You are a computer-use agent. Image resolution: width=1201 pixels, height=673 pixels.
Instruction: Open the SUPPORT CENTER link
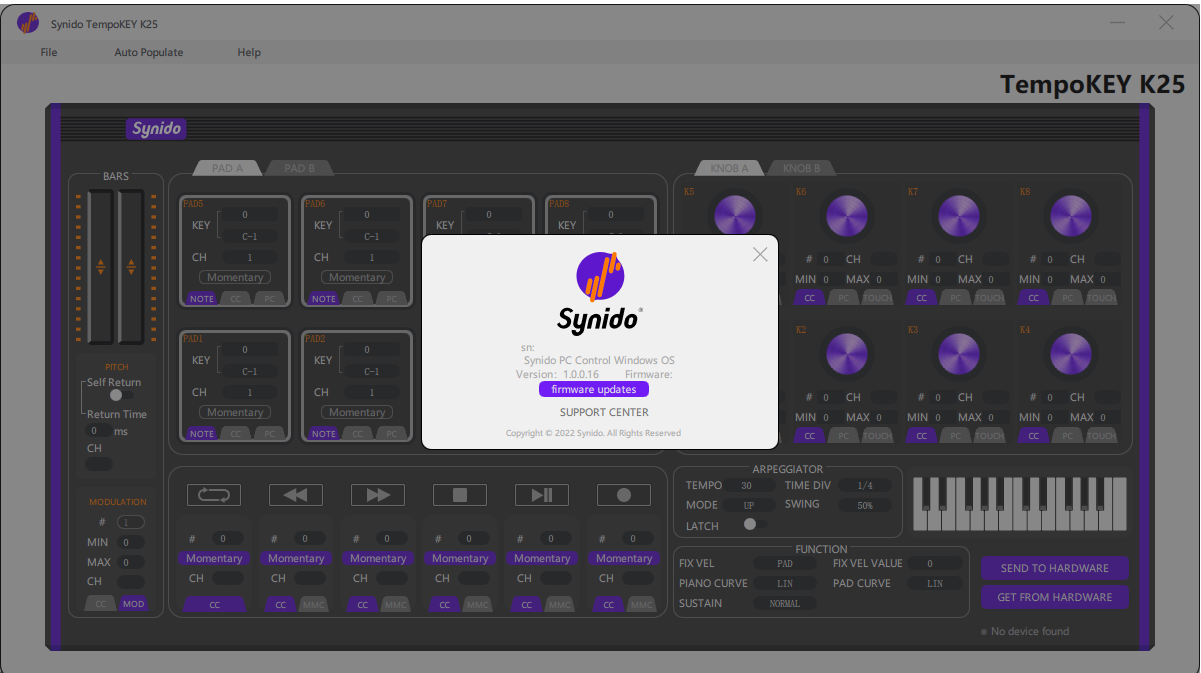coord(604,412)
